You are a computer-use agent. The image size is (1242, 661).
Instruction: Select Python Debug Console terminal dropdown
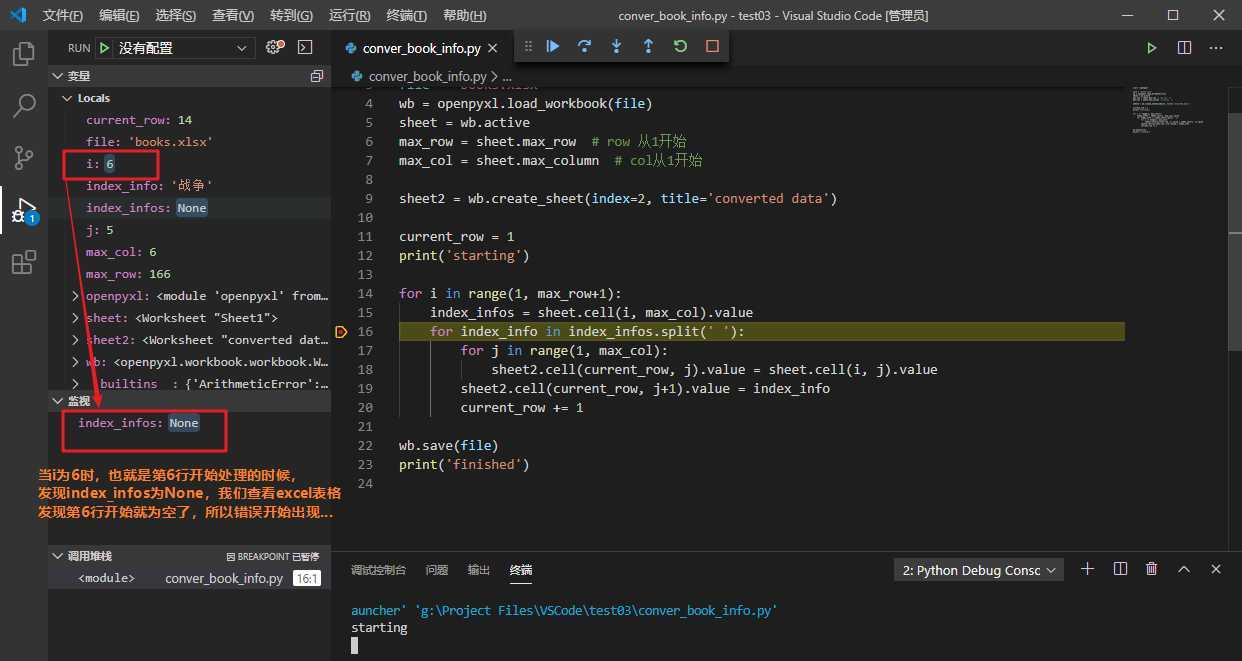(979, 570)
